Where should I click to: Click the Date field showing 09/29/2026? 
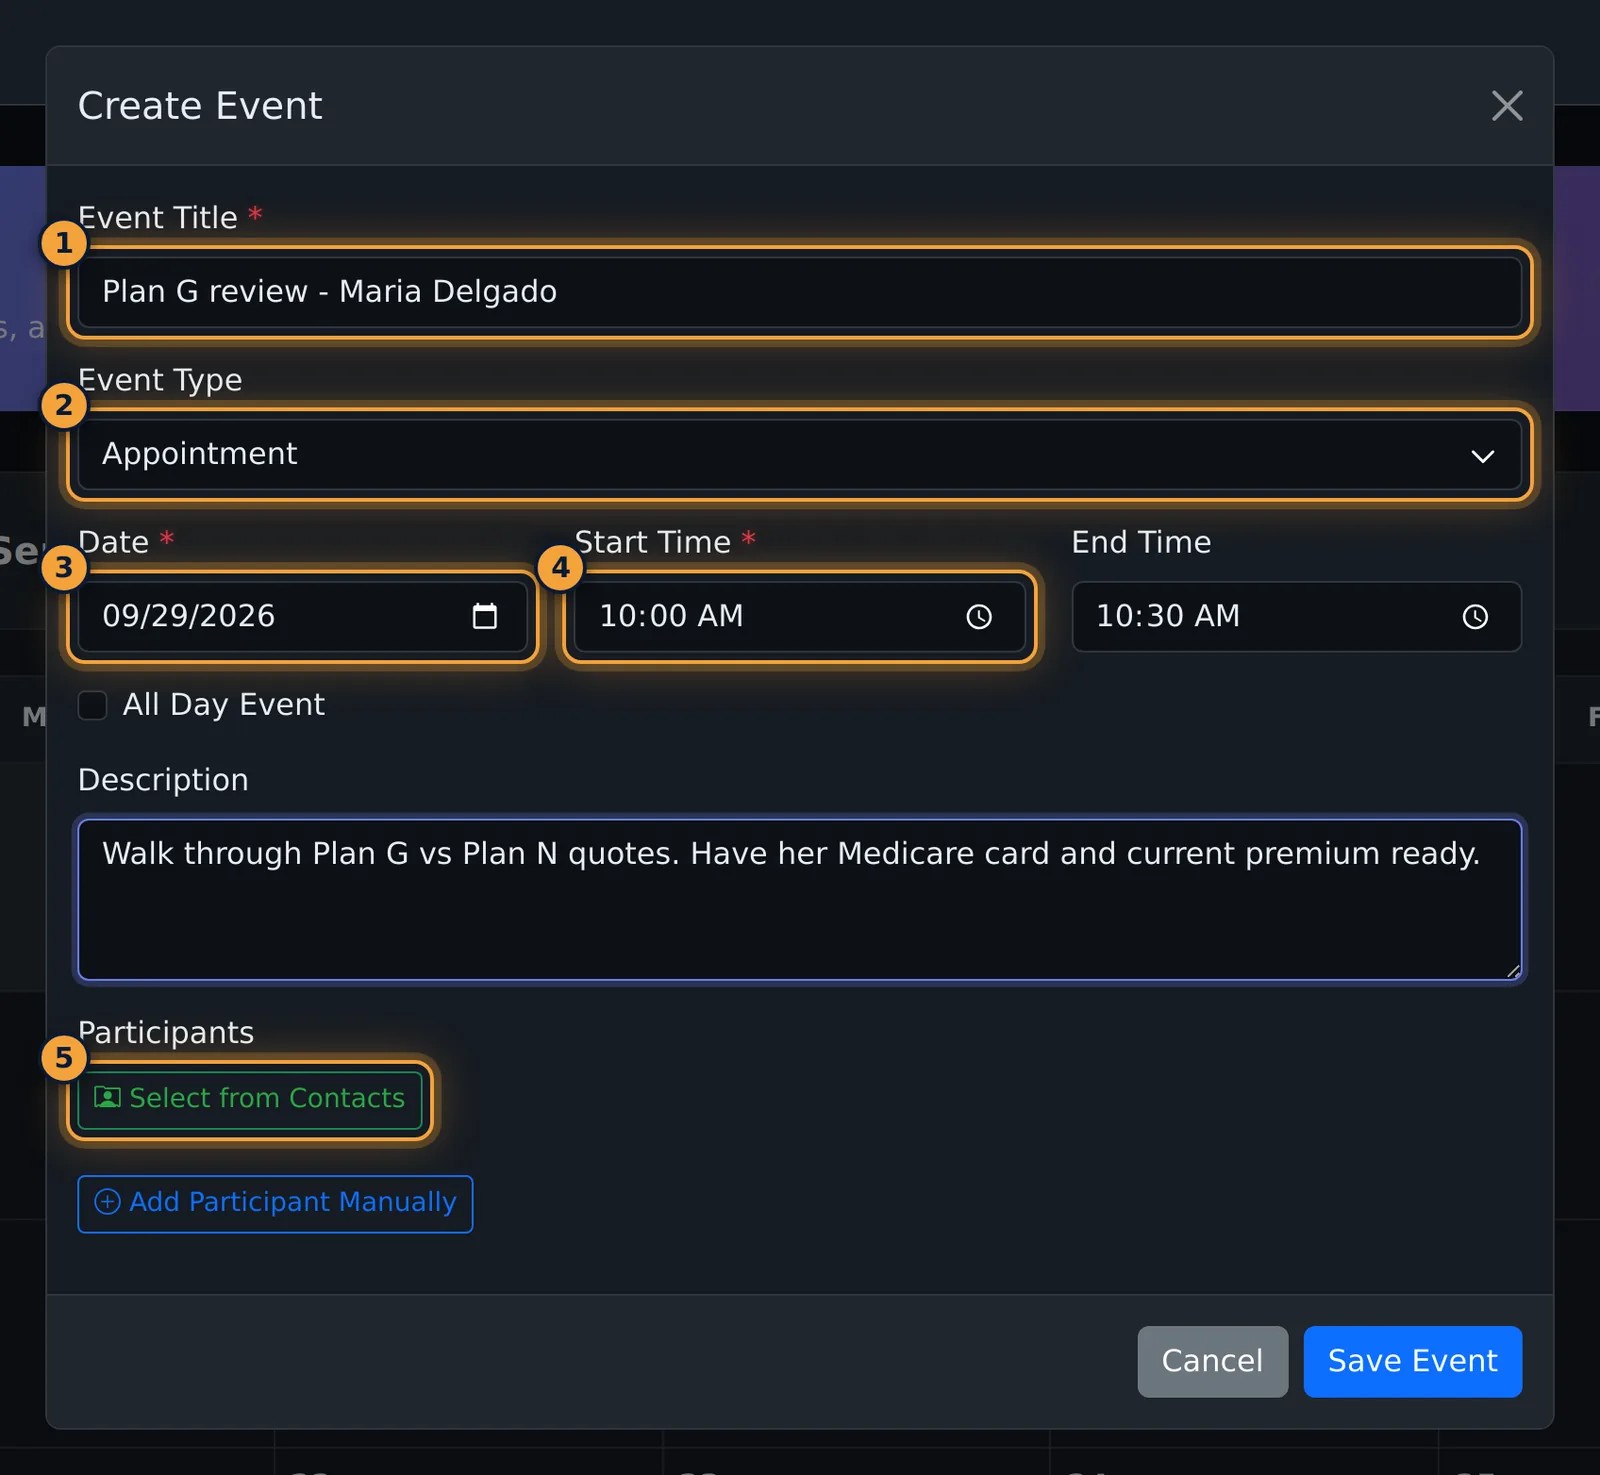pos(302,616)
